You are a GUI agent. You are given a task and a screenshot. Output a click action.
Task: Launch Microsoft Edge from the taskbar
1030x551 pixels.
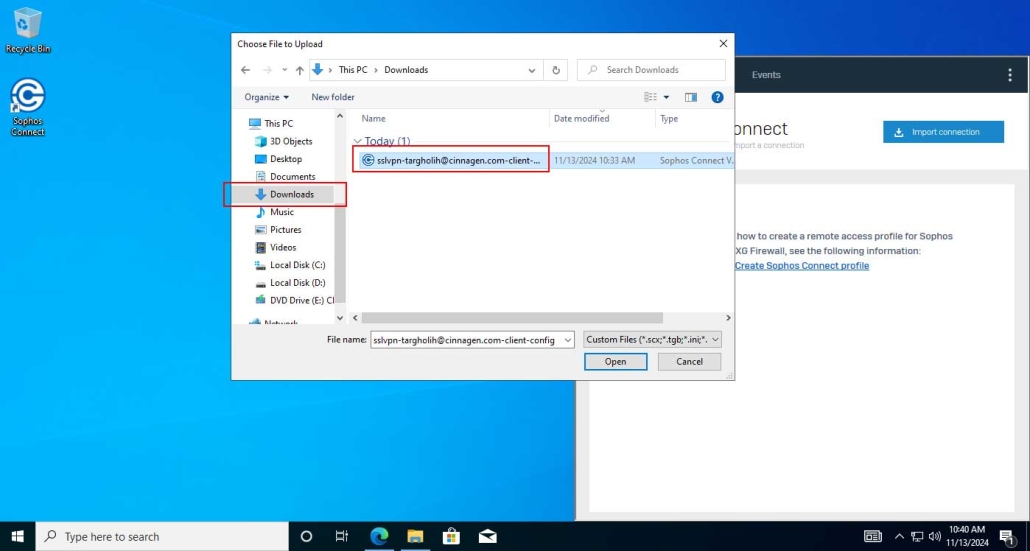(379, 537)
